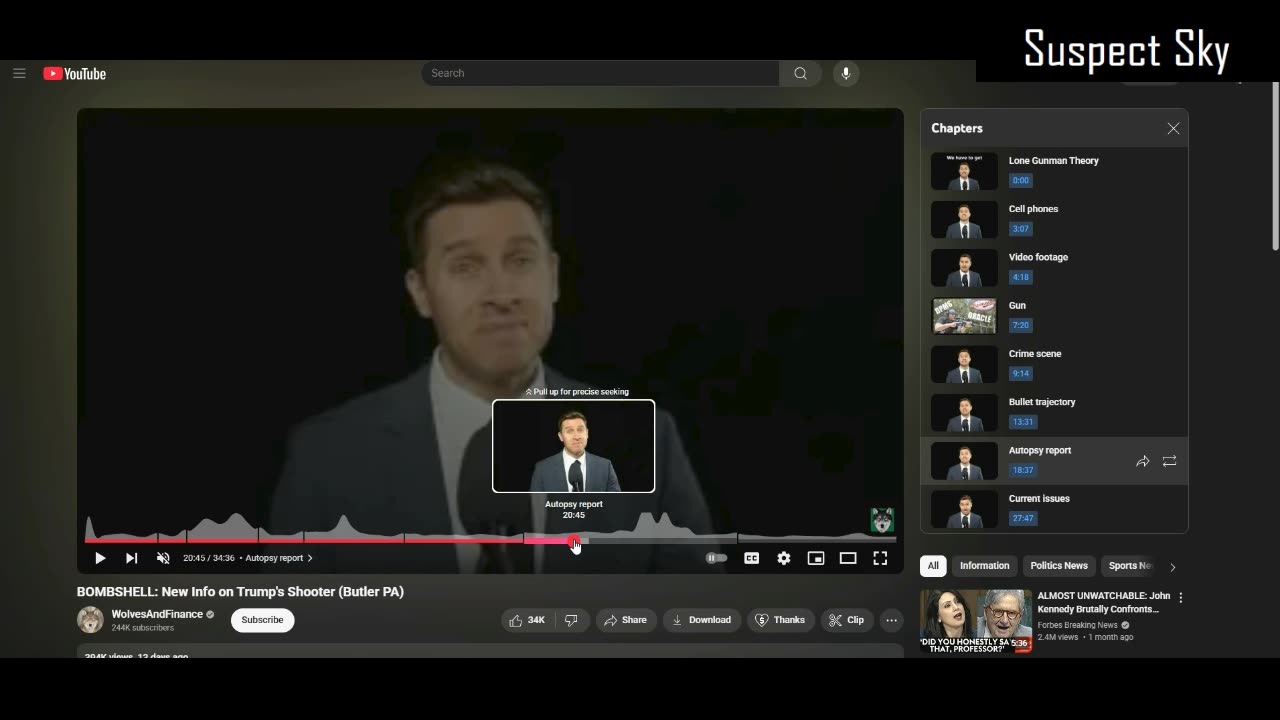The height and width of the screenshot is (720, 1280).
Task: Skip to the next video
Action: tap(131, 558)
